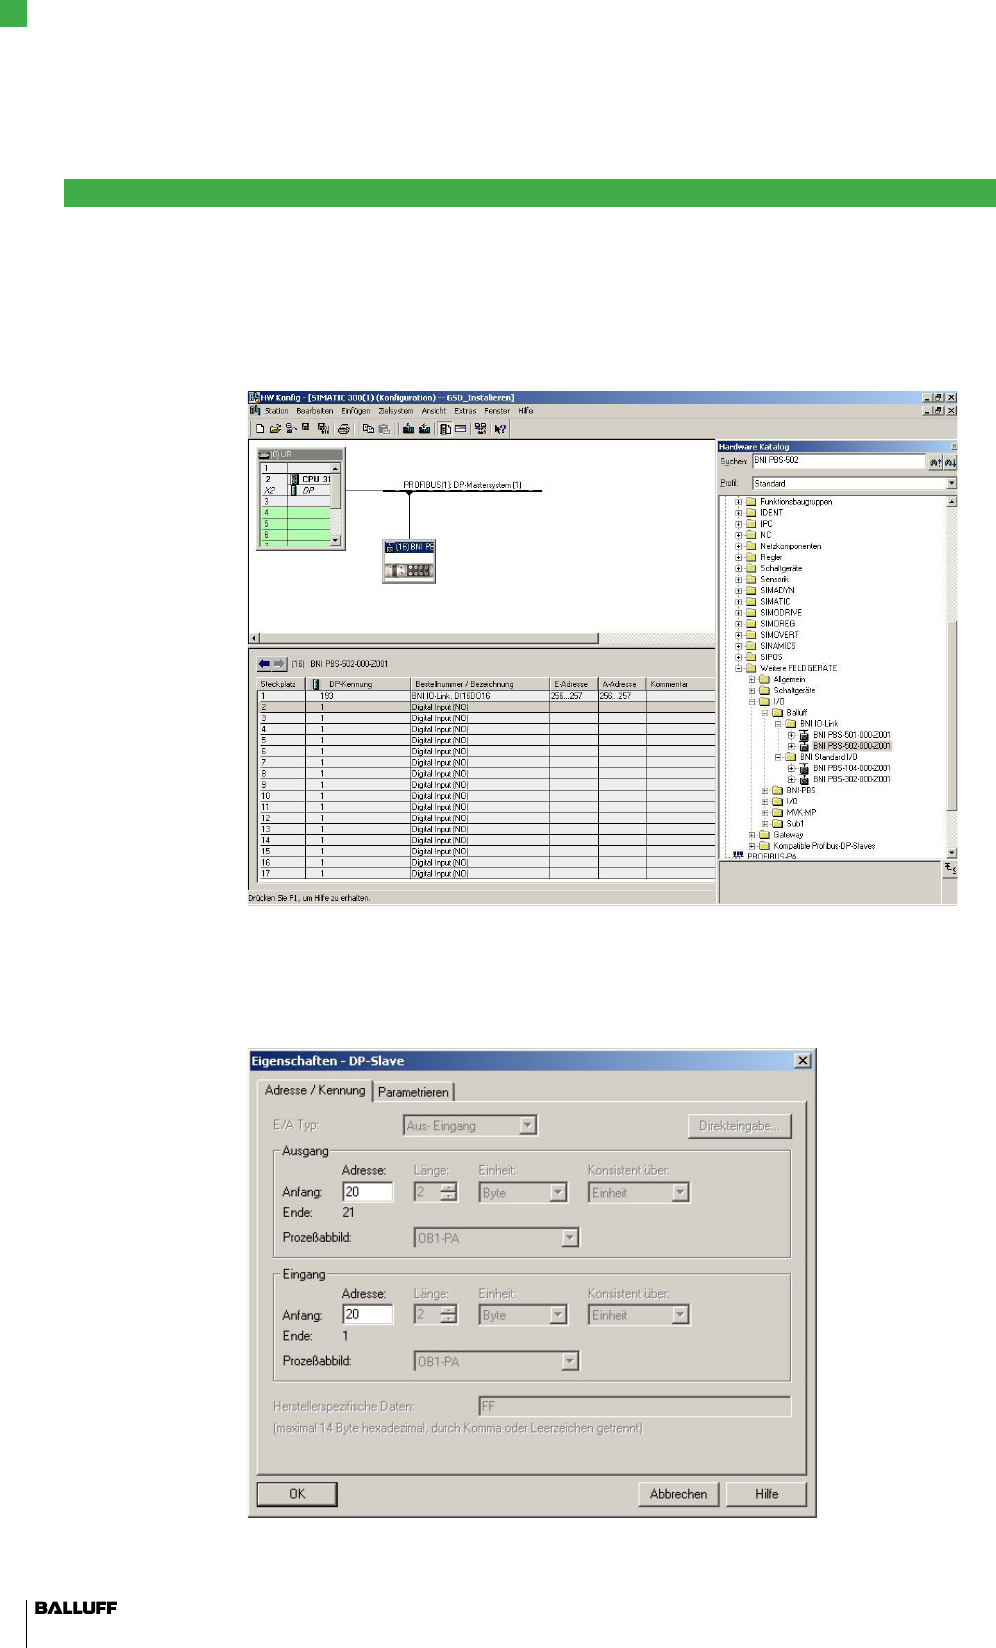This screenshot has height=1648, width=996.
Task: Open the Extras menu
Action: click(x=465, y=411)
